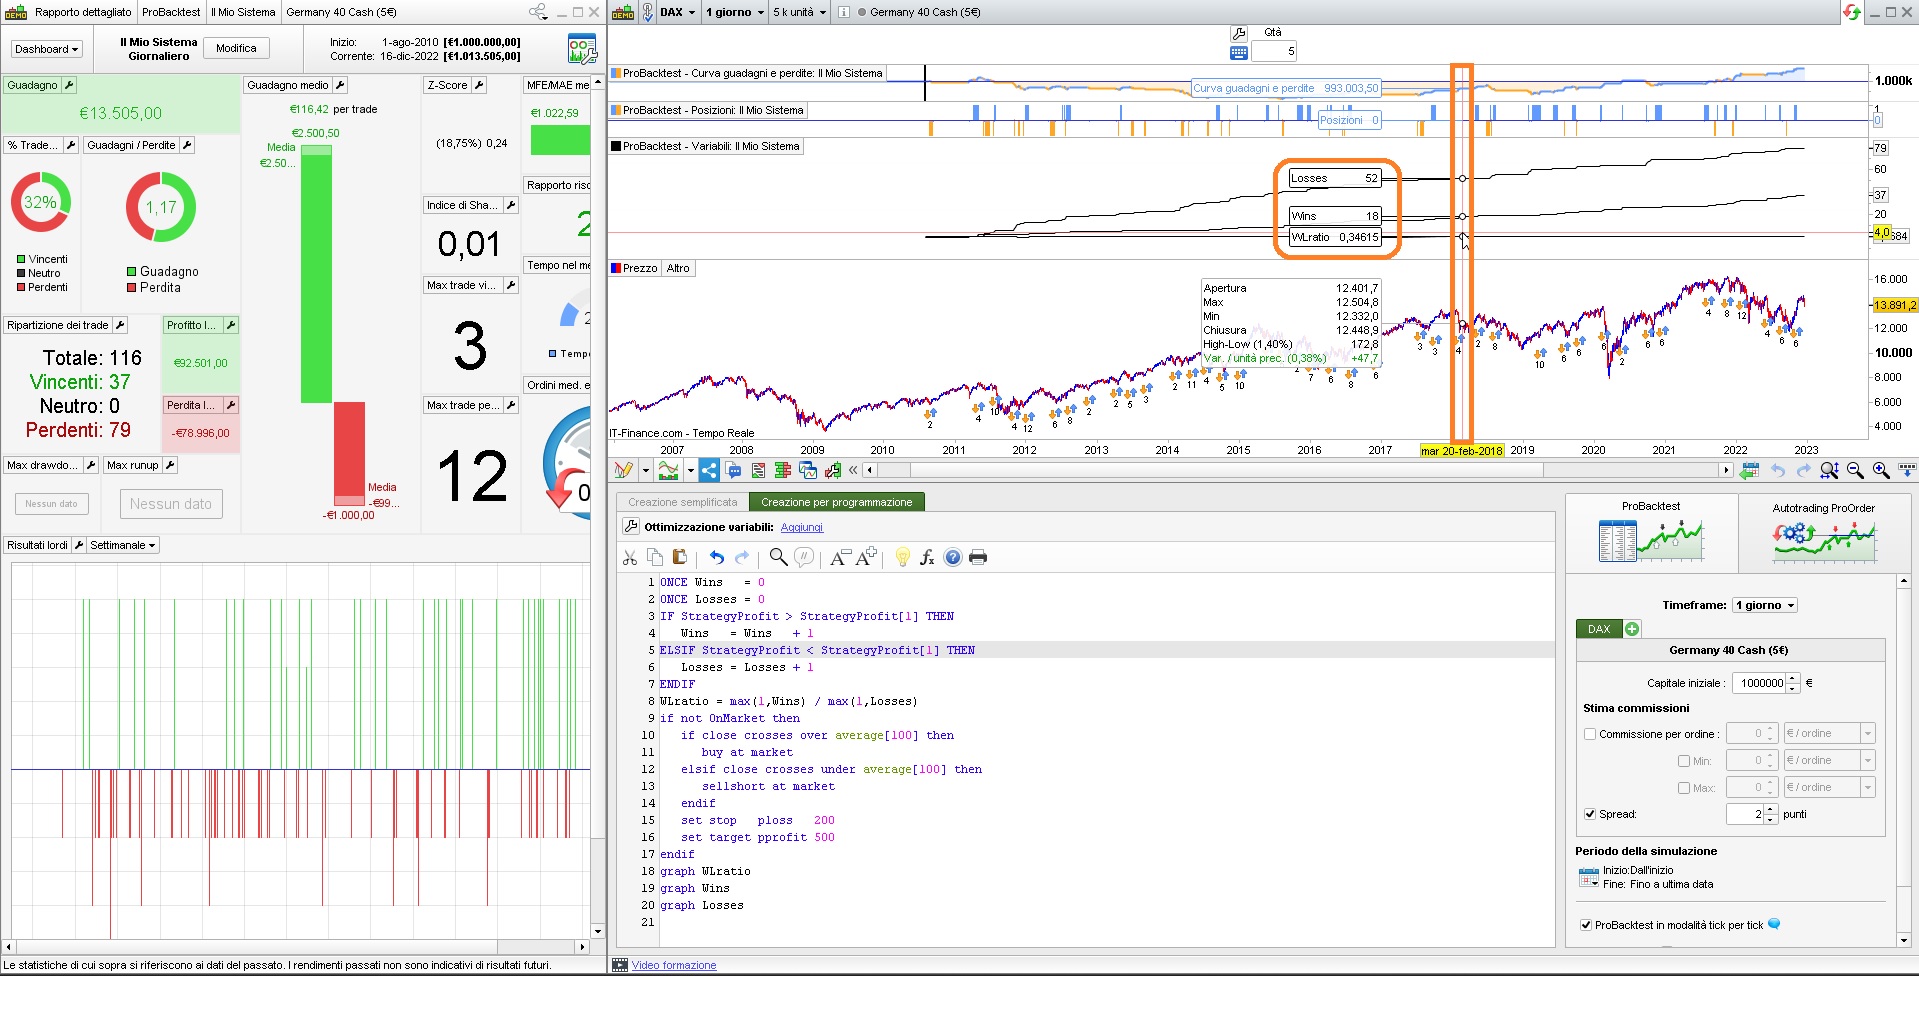This screenshot has width=1919, height=1031.
Task: Click the copy icon in code editor toolbar
Action: pyautogui.click(x=655, y=558)
